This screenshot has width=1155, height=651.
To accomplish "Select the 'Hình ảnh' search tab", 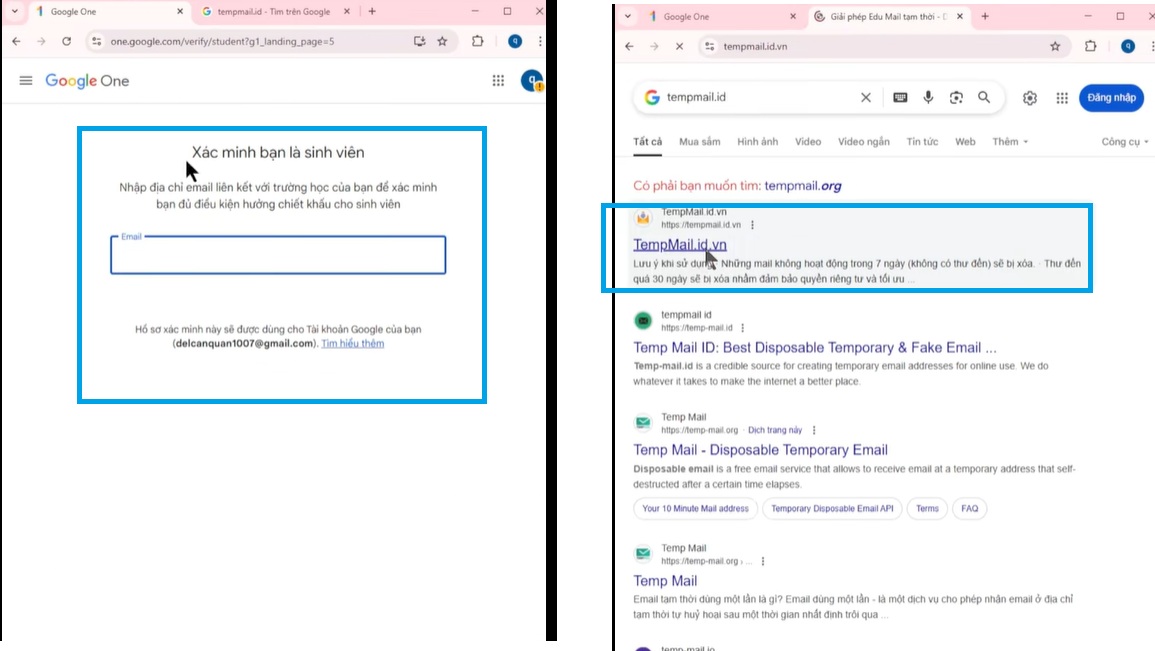I will tap(757, 141).
